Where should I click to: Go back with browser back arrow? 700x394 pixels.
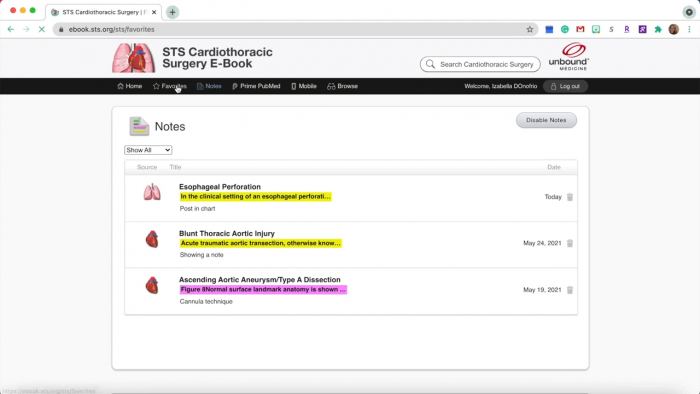(11, 29)
